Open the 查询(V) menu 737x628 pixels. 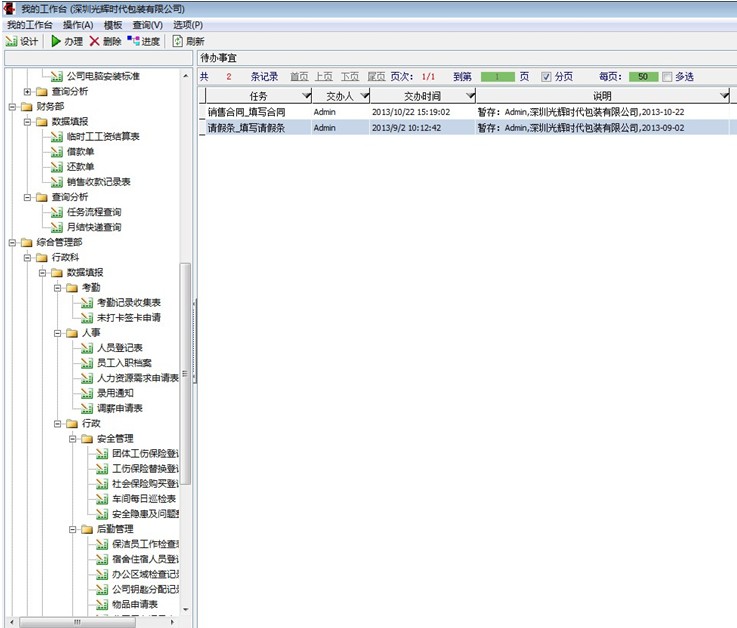tap(147, 24)
